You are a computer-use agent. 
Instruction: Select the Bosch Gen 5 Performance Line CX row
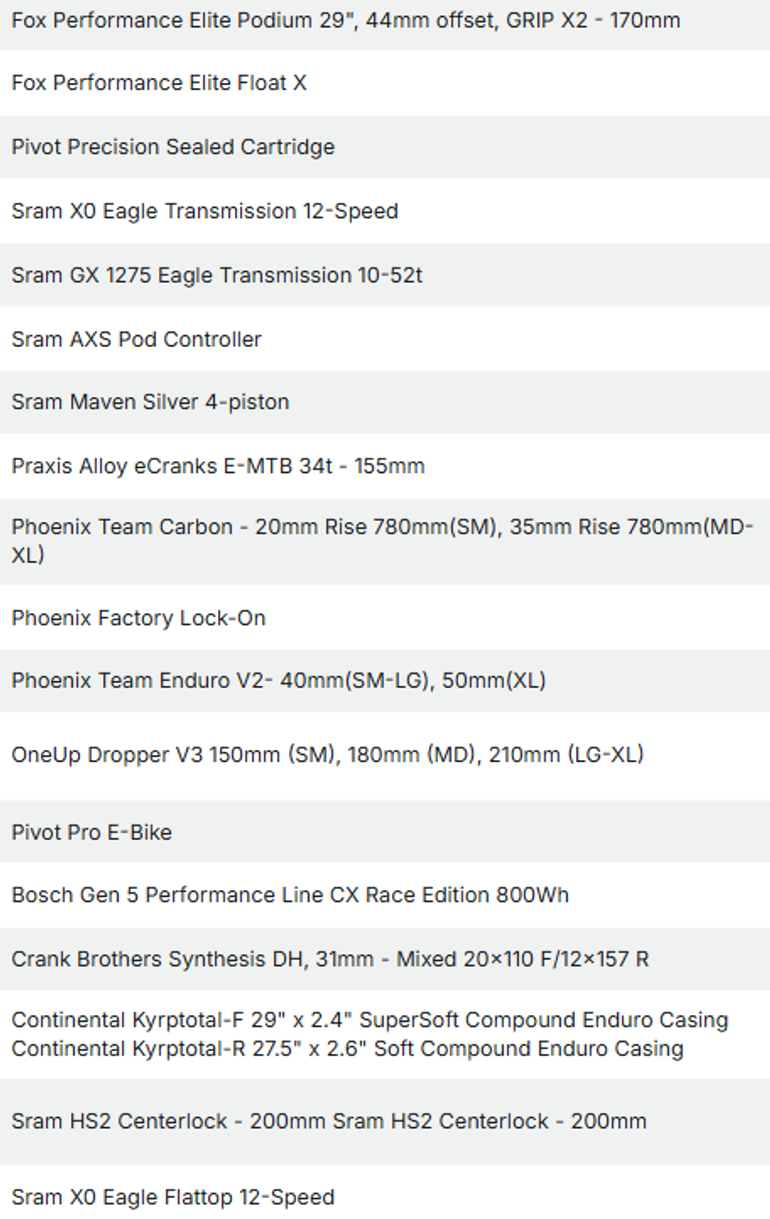(385, 895)
